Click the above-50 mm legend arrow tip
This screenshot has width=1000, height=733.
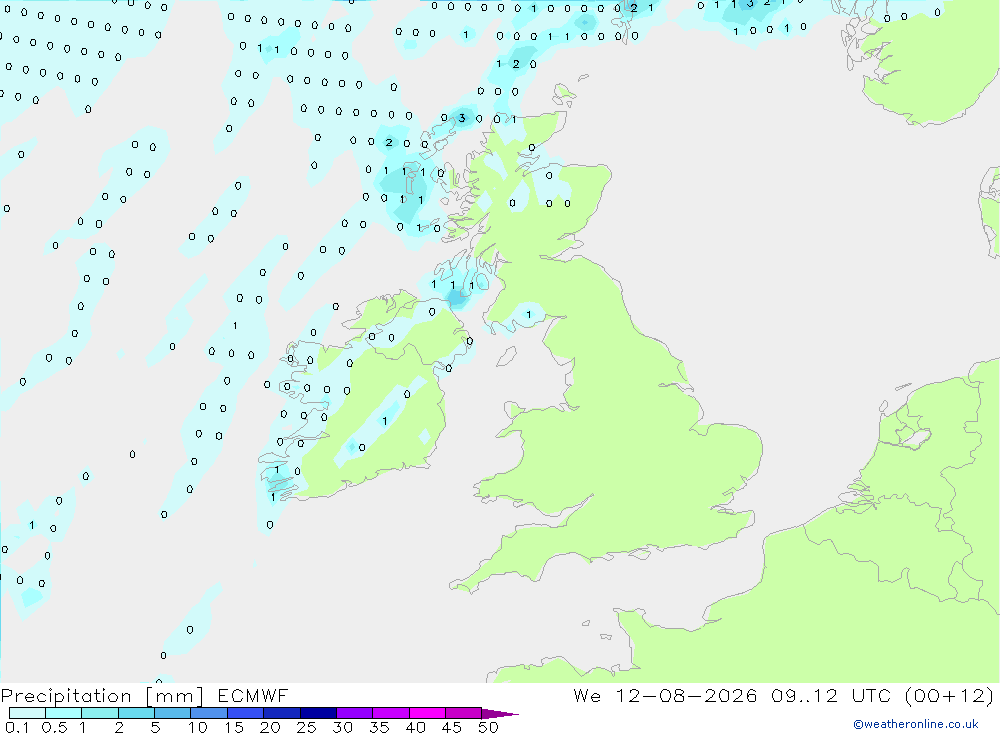coord(501,714)
